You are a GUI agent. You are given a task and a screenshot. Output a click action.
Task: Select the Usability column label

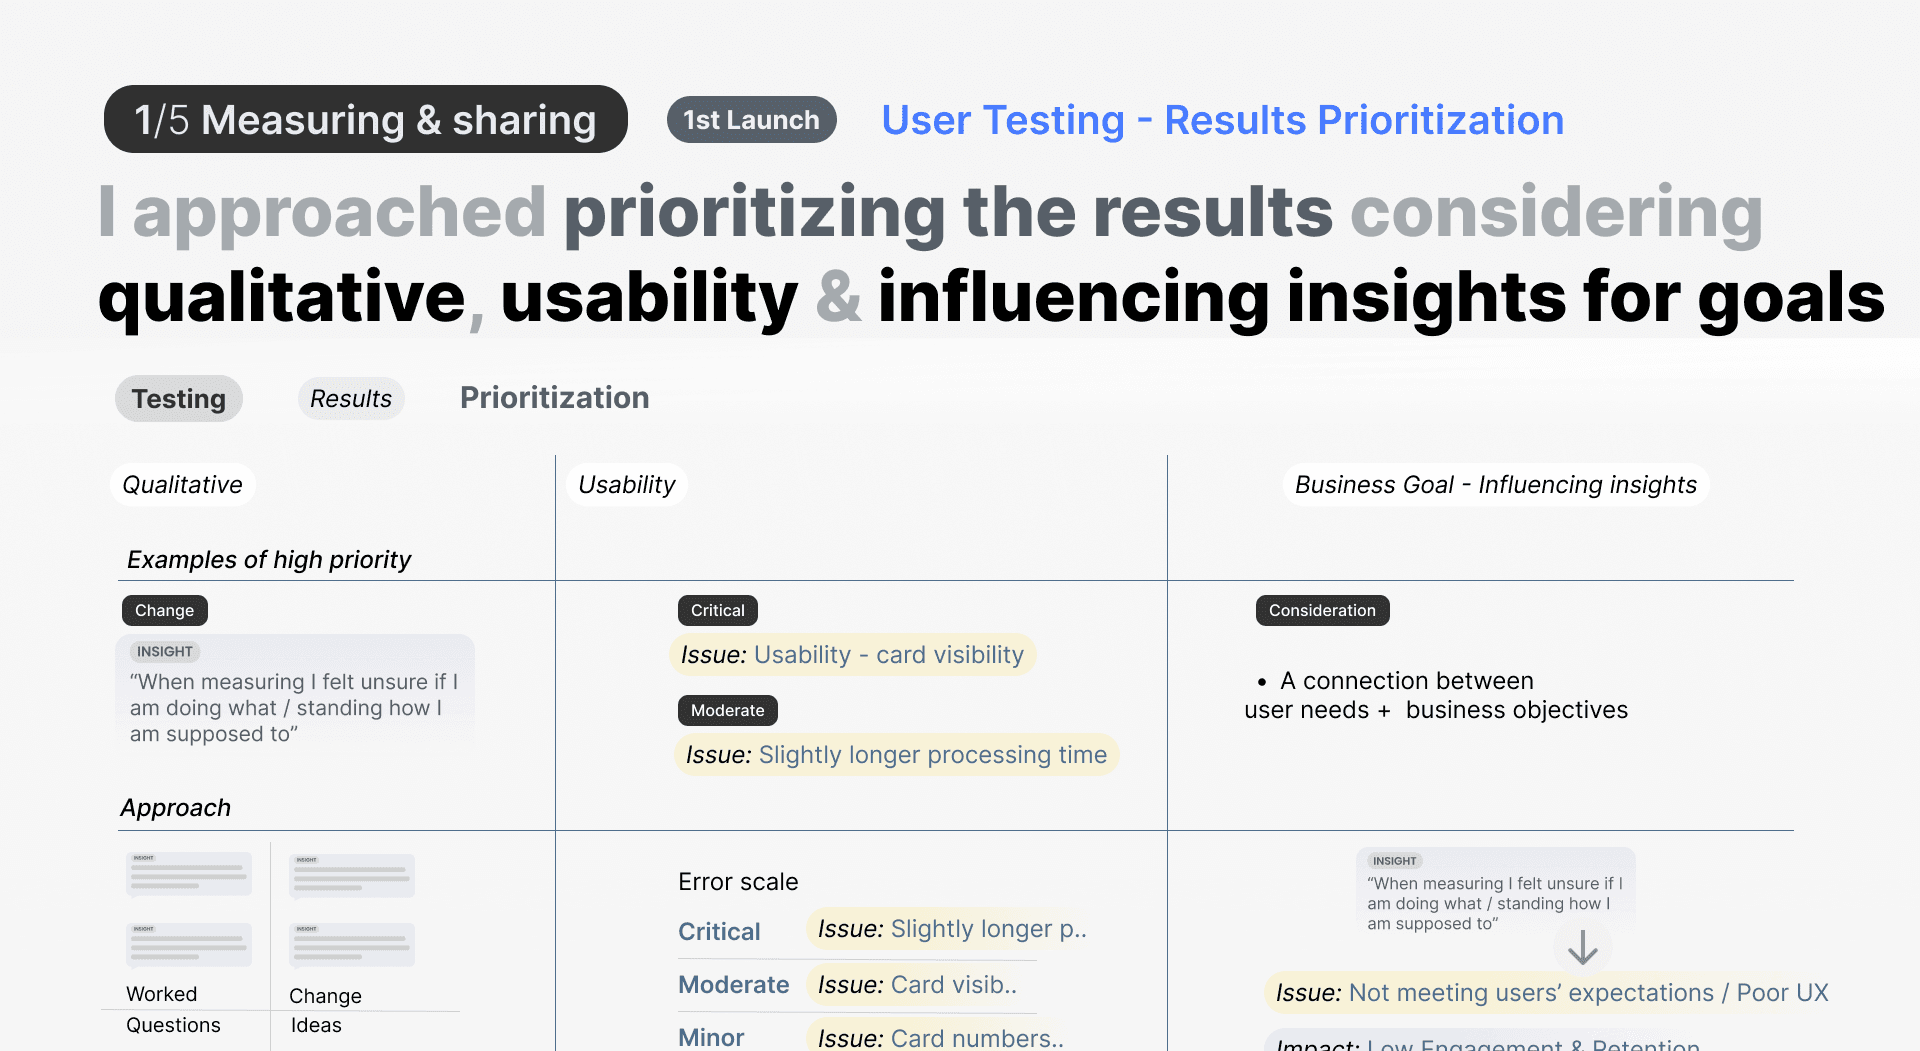[x=627, y=485]
